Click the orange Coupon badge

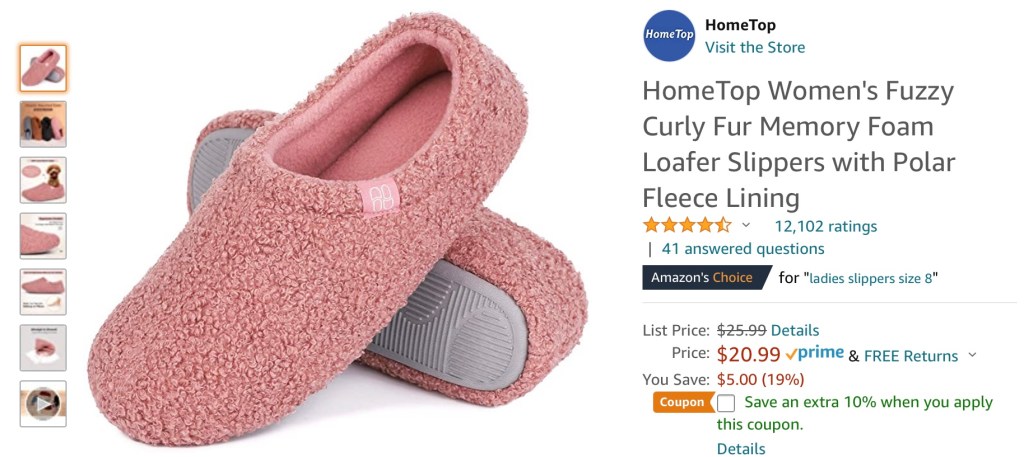[680, 402]
